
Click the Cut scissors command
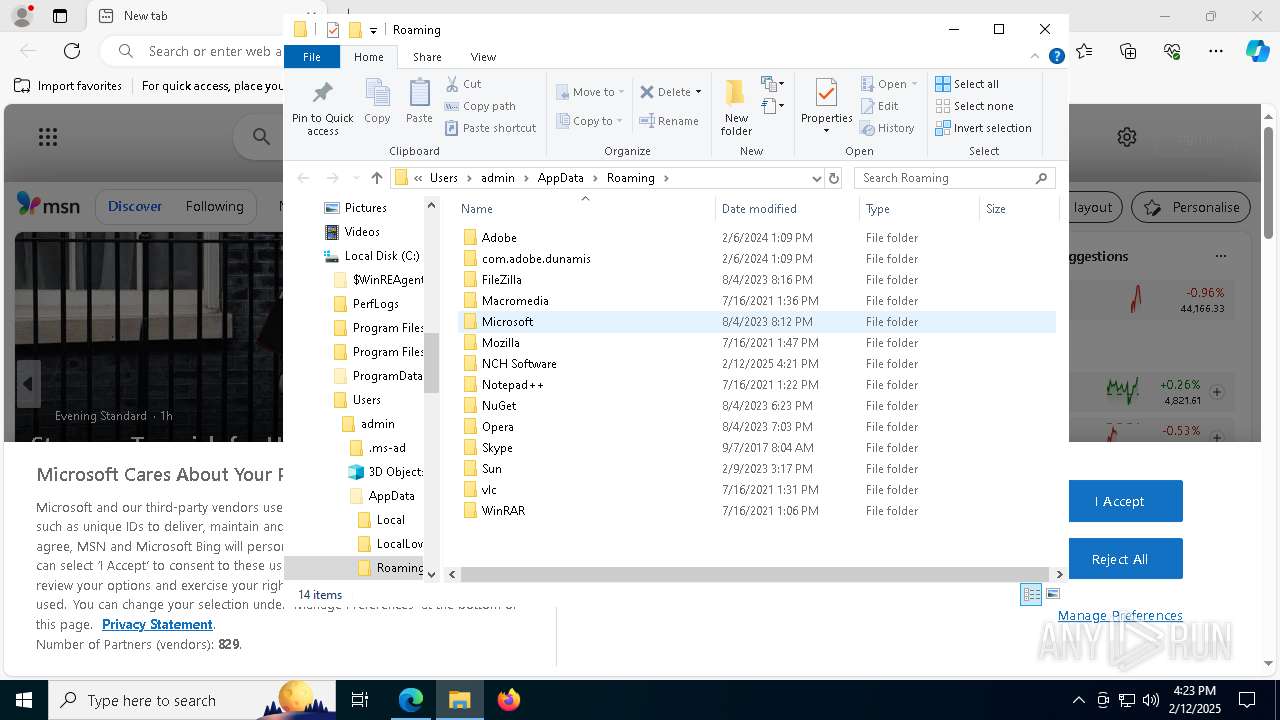463,84
